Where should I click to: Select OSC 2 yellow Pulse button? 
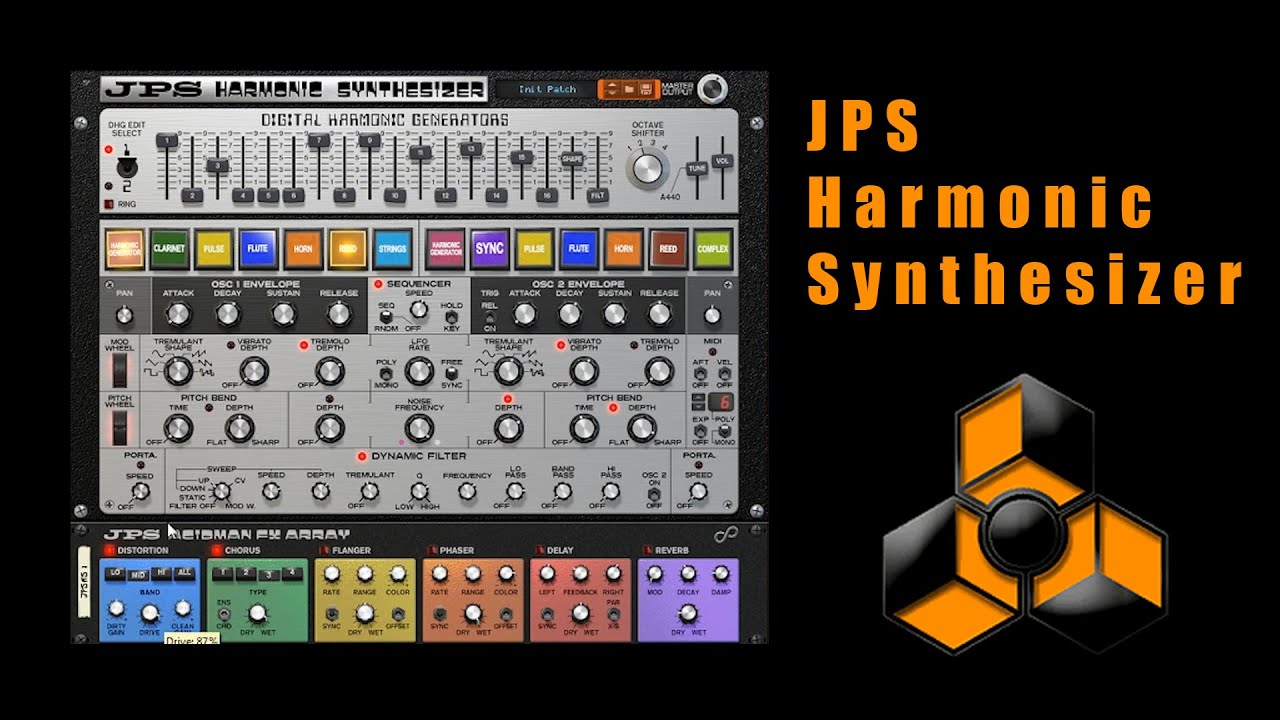click(x=534, y=248)
